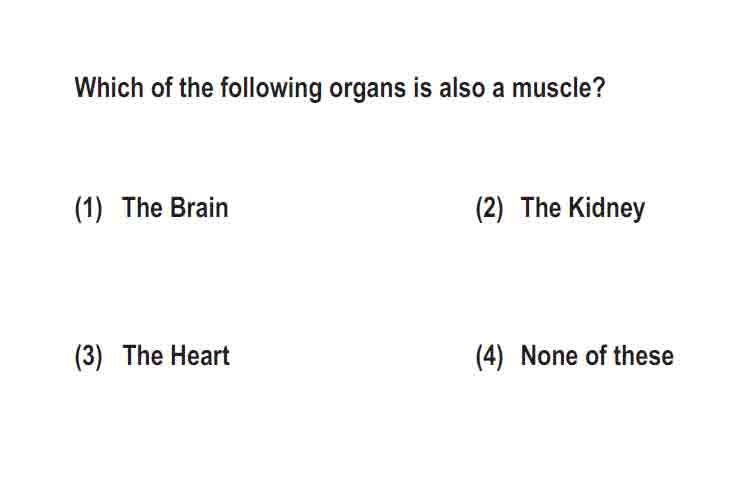
Task: Click the word Brain in option one
Action: (x=199, y=208)
